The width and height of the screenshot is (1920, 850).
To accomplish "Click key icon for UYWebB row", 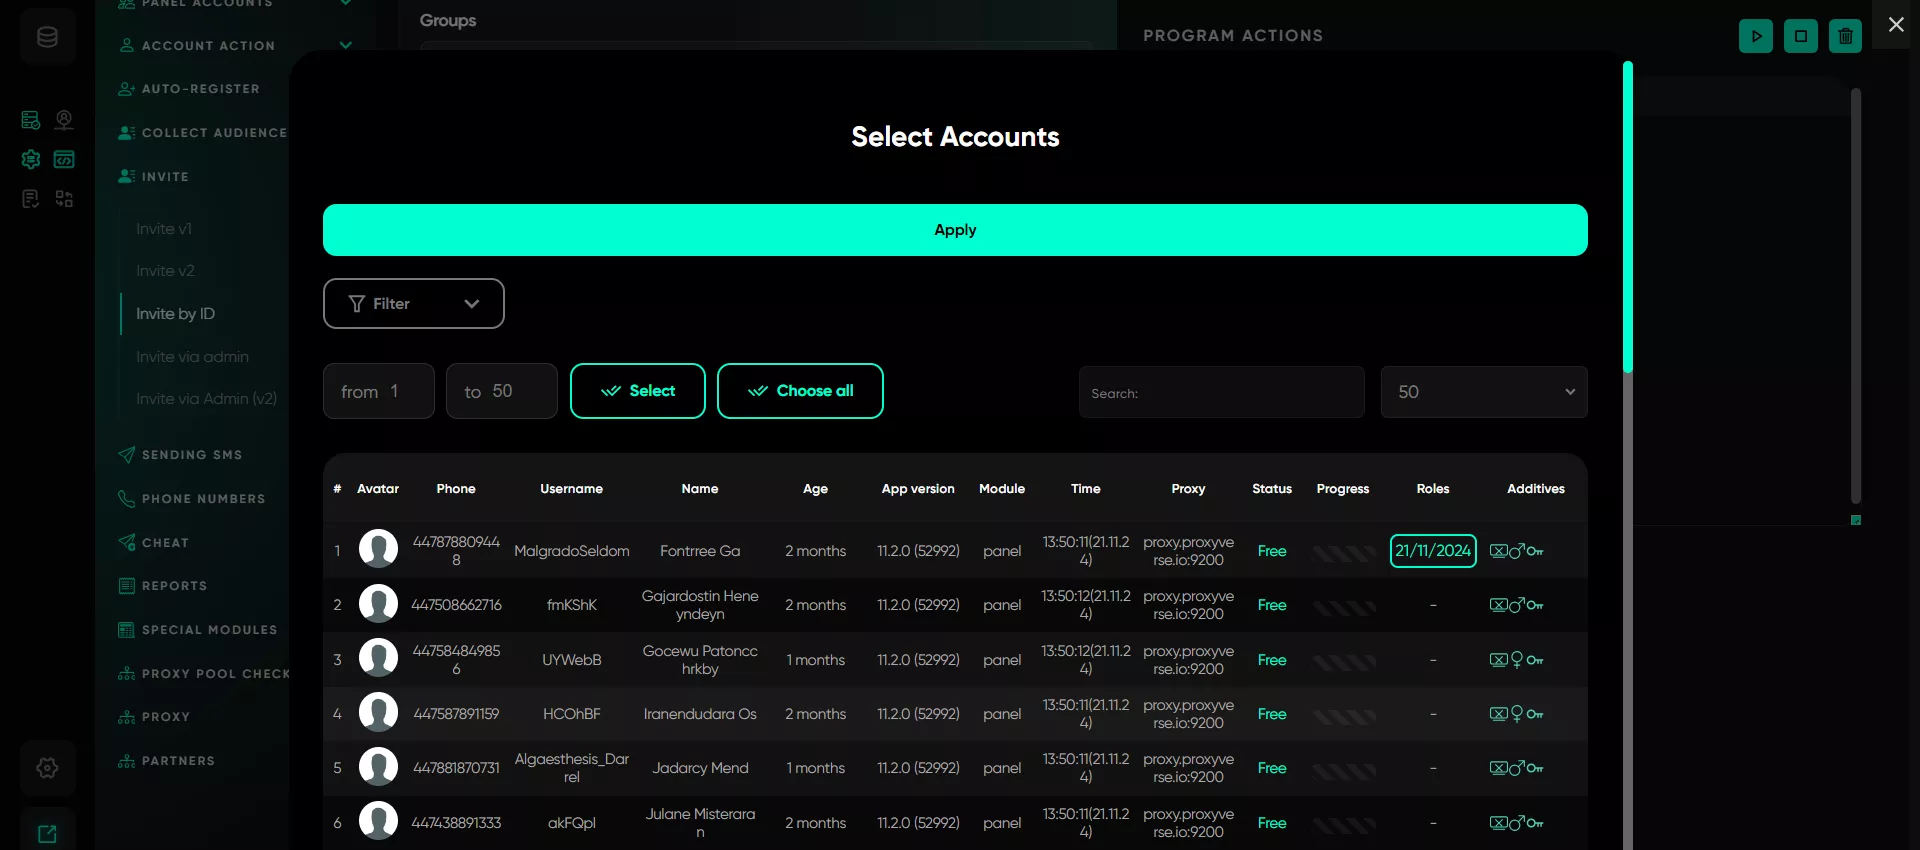I will pos(1535,660).
